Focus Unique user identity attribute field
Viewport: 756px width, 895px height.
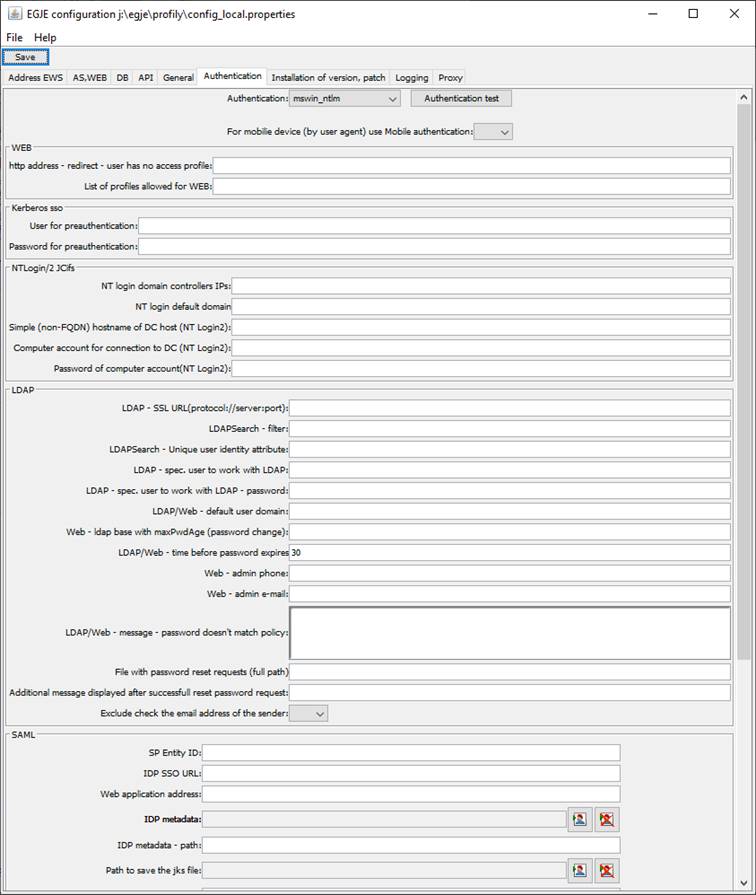510,449
